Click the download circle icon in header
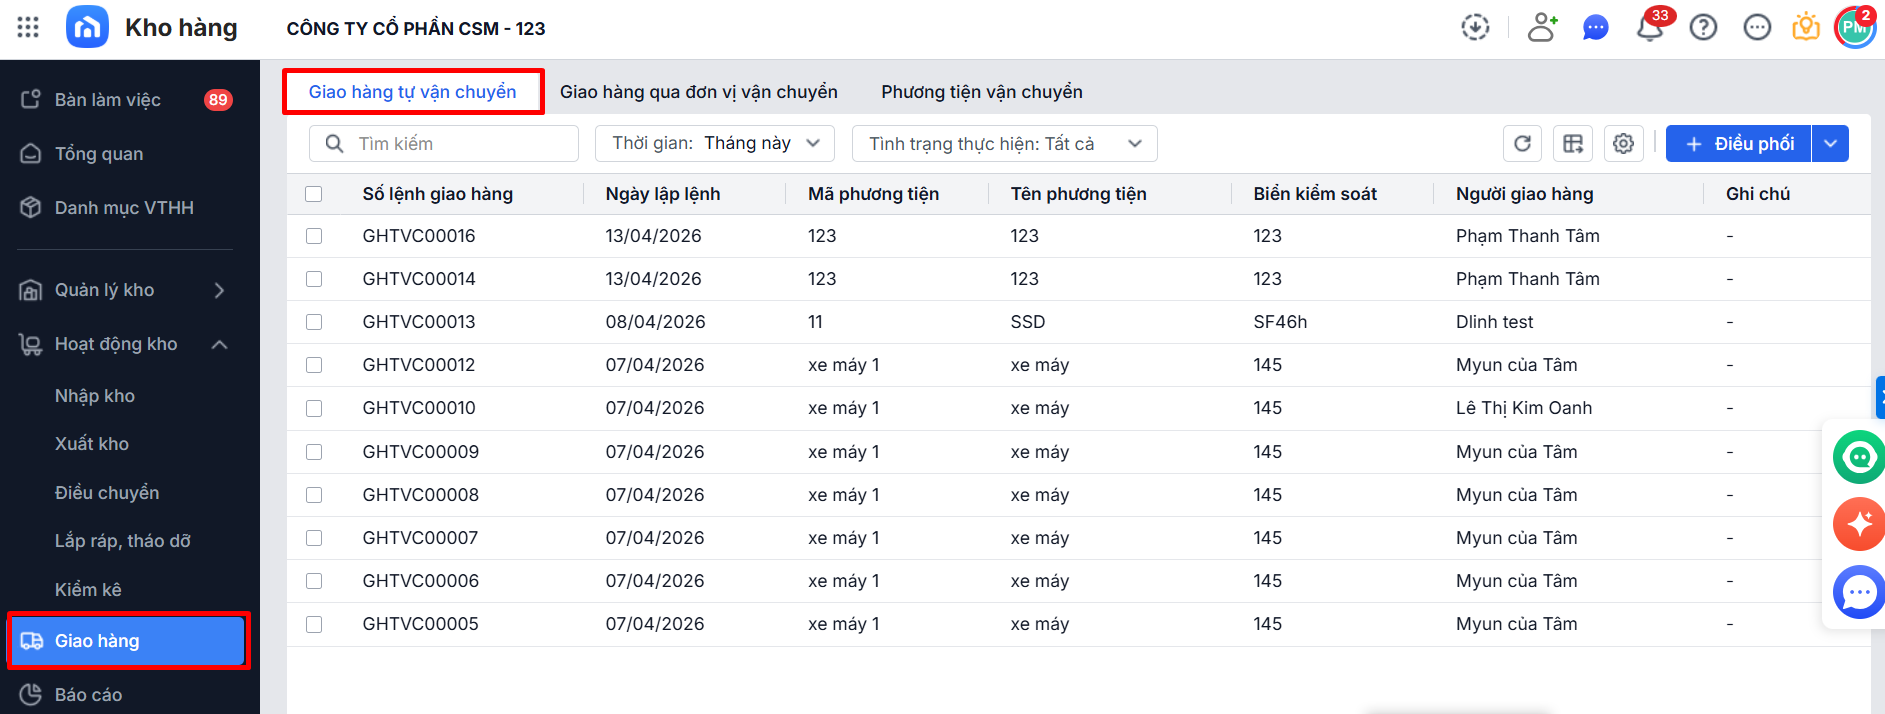 (1475, 27)
